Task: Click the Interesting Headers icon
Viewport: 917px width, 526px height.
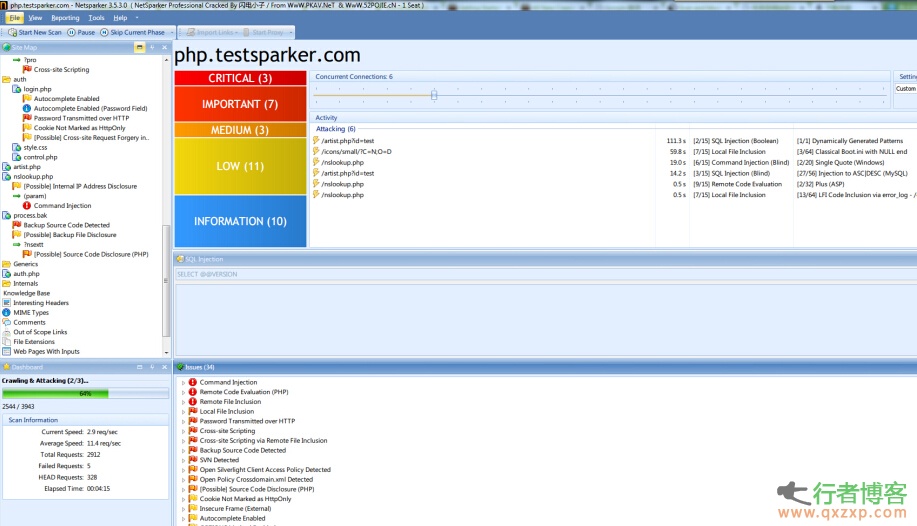Action: pyautogui.click(x=6, y=302)
